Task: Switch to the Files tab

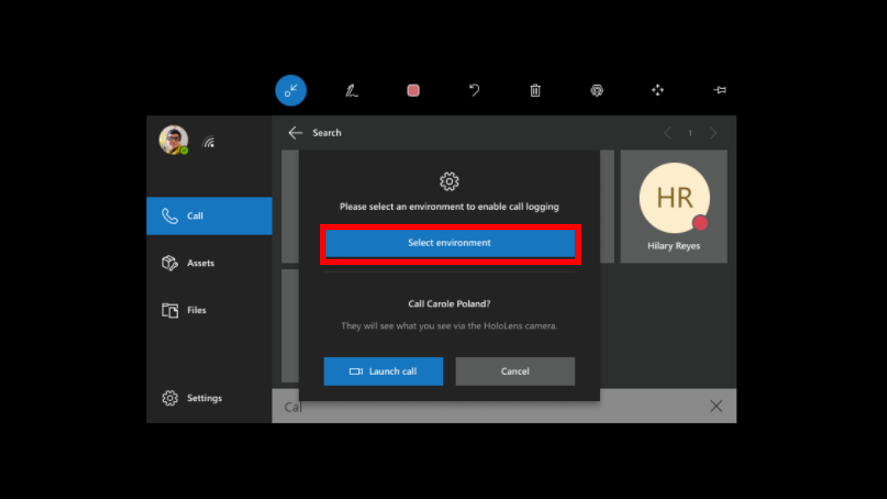Action: (209, 310)
